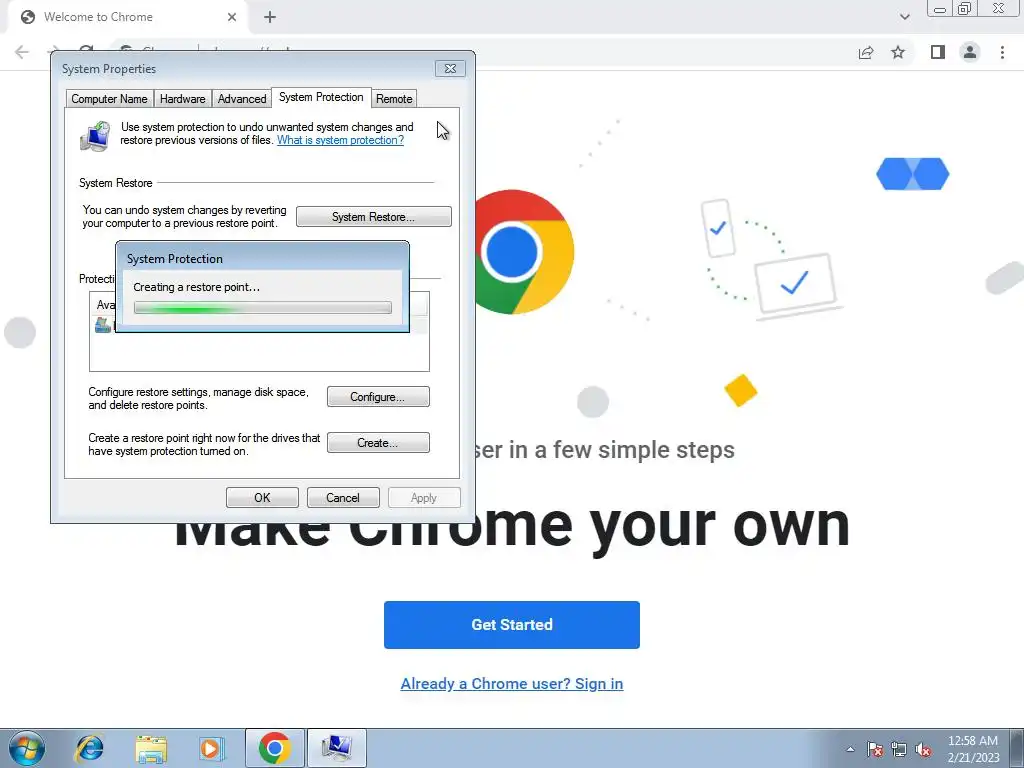Click the system protection computer shield icon

click(x=96, y=136)
